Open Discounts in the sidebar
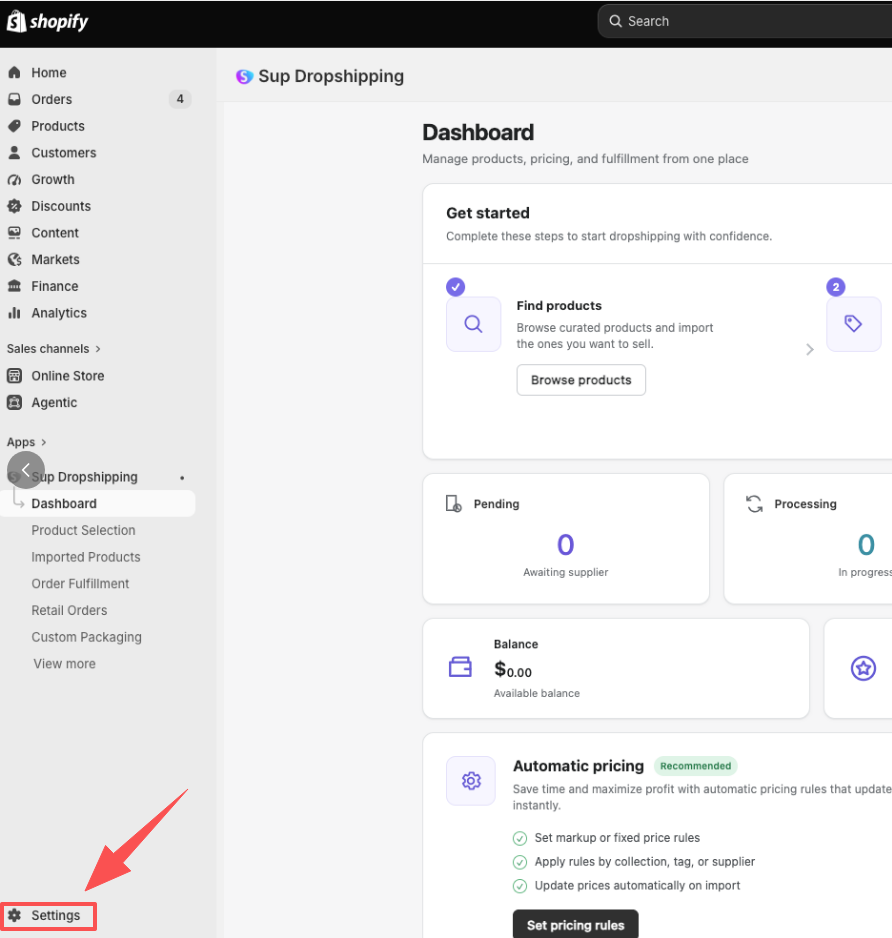The image size is (892, 938). pos(61,206)
